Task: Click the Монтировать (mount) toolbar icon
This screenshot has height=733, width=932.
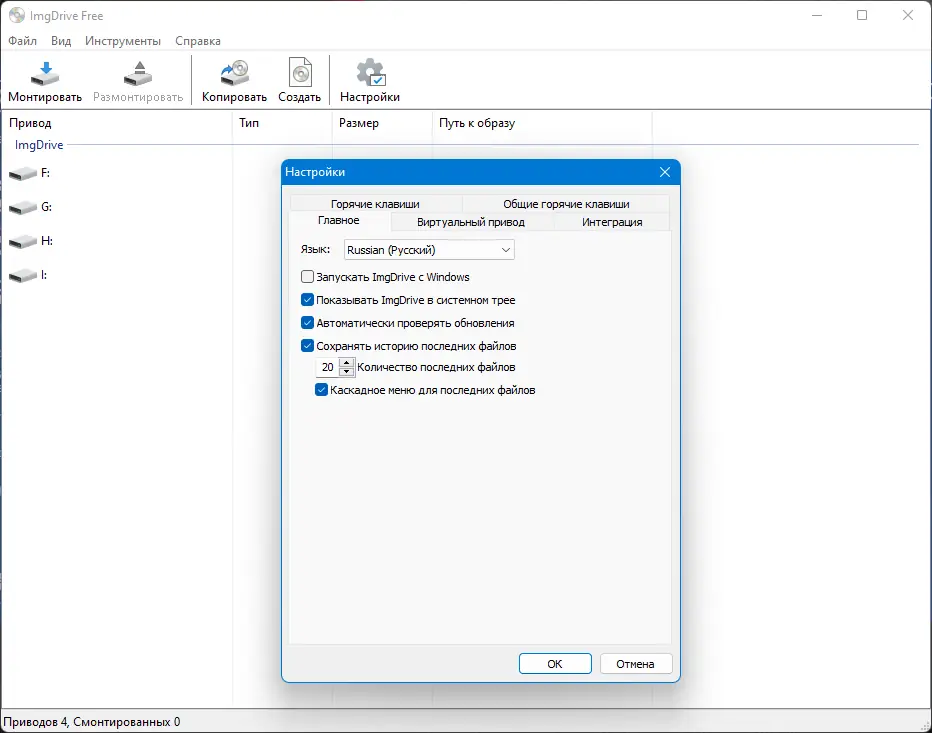Action: tap(45, 74)
